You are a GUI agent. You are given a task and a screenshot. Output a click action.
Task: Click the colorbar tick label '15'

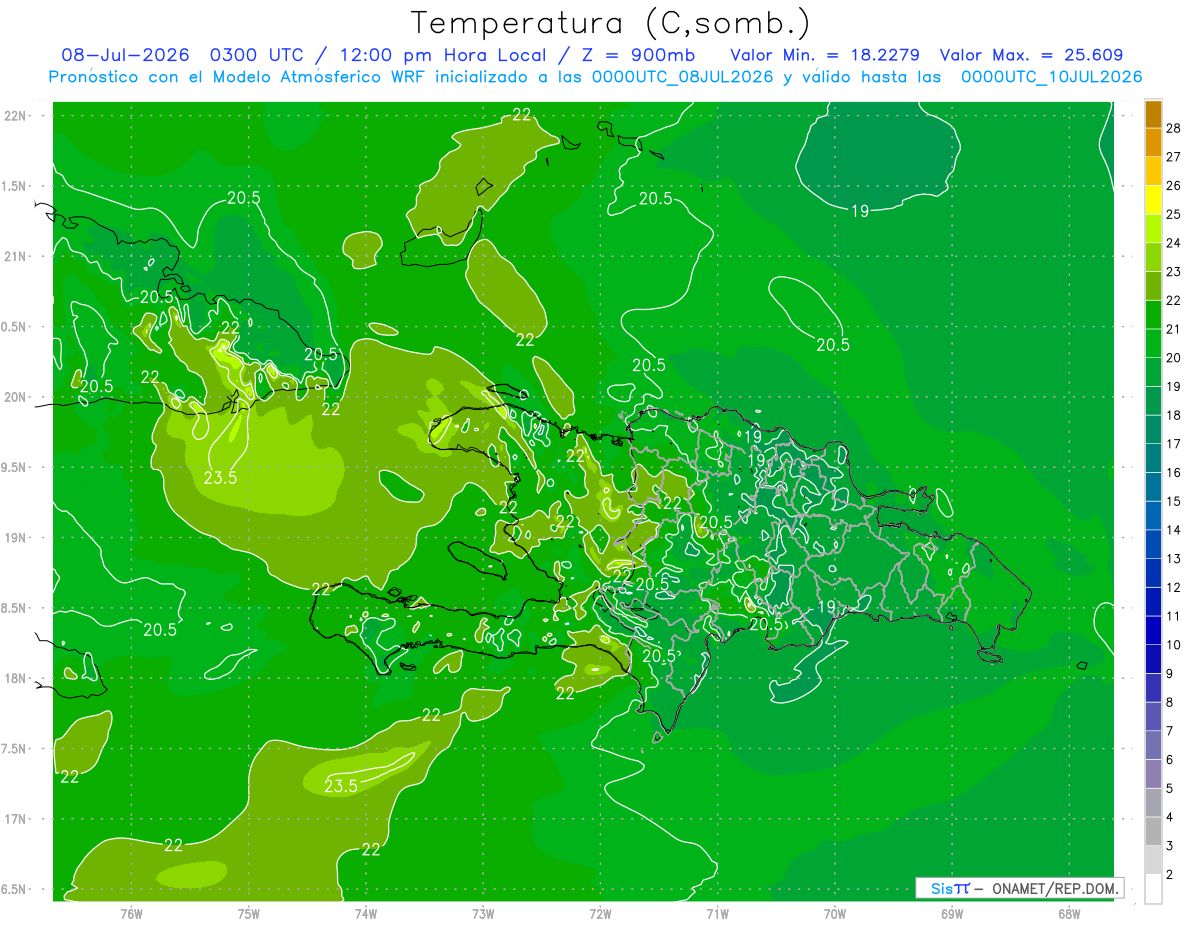click(x=1173, y=502)
